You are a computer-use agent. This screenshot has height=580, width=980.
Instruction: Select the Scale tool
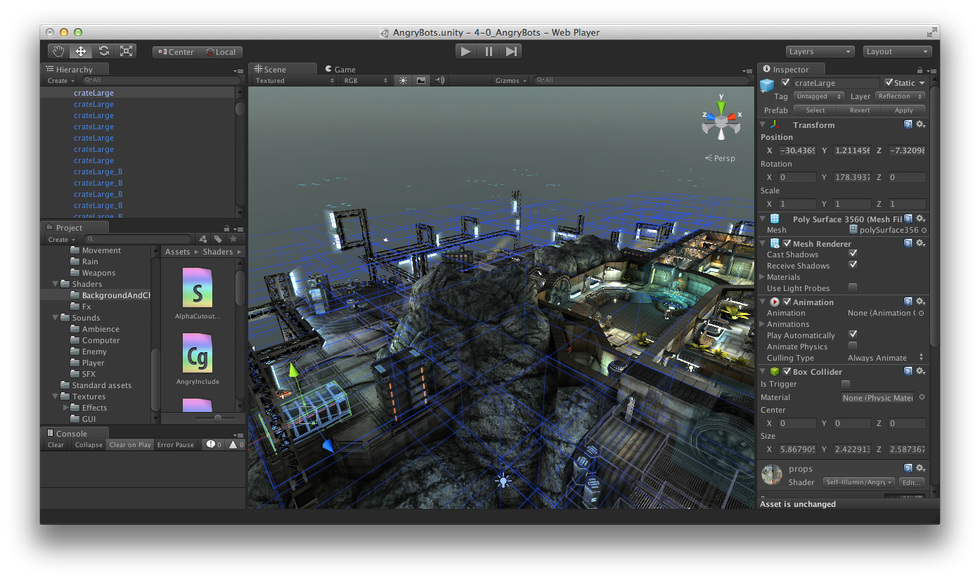127,51
